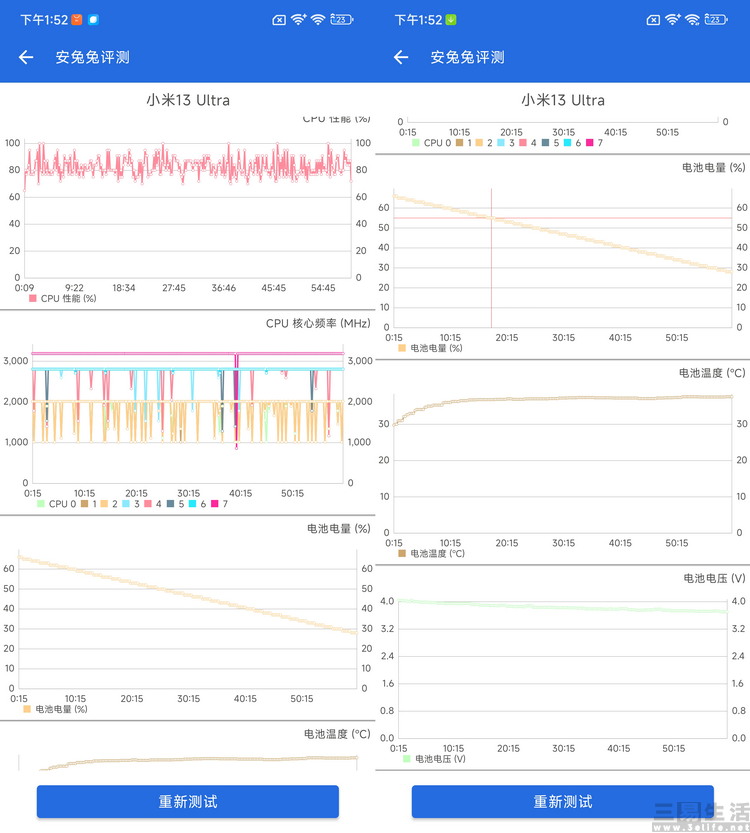This screenshot has height=833, width=750.
Task: Tap 电池电量 (%) title on the right screen
Action: [714, 168]
